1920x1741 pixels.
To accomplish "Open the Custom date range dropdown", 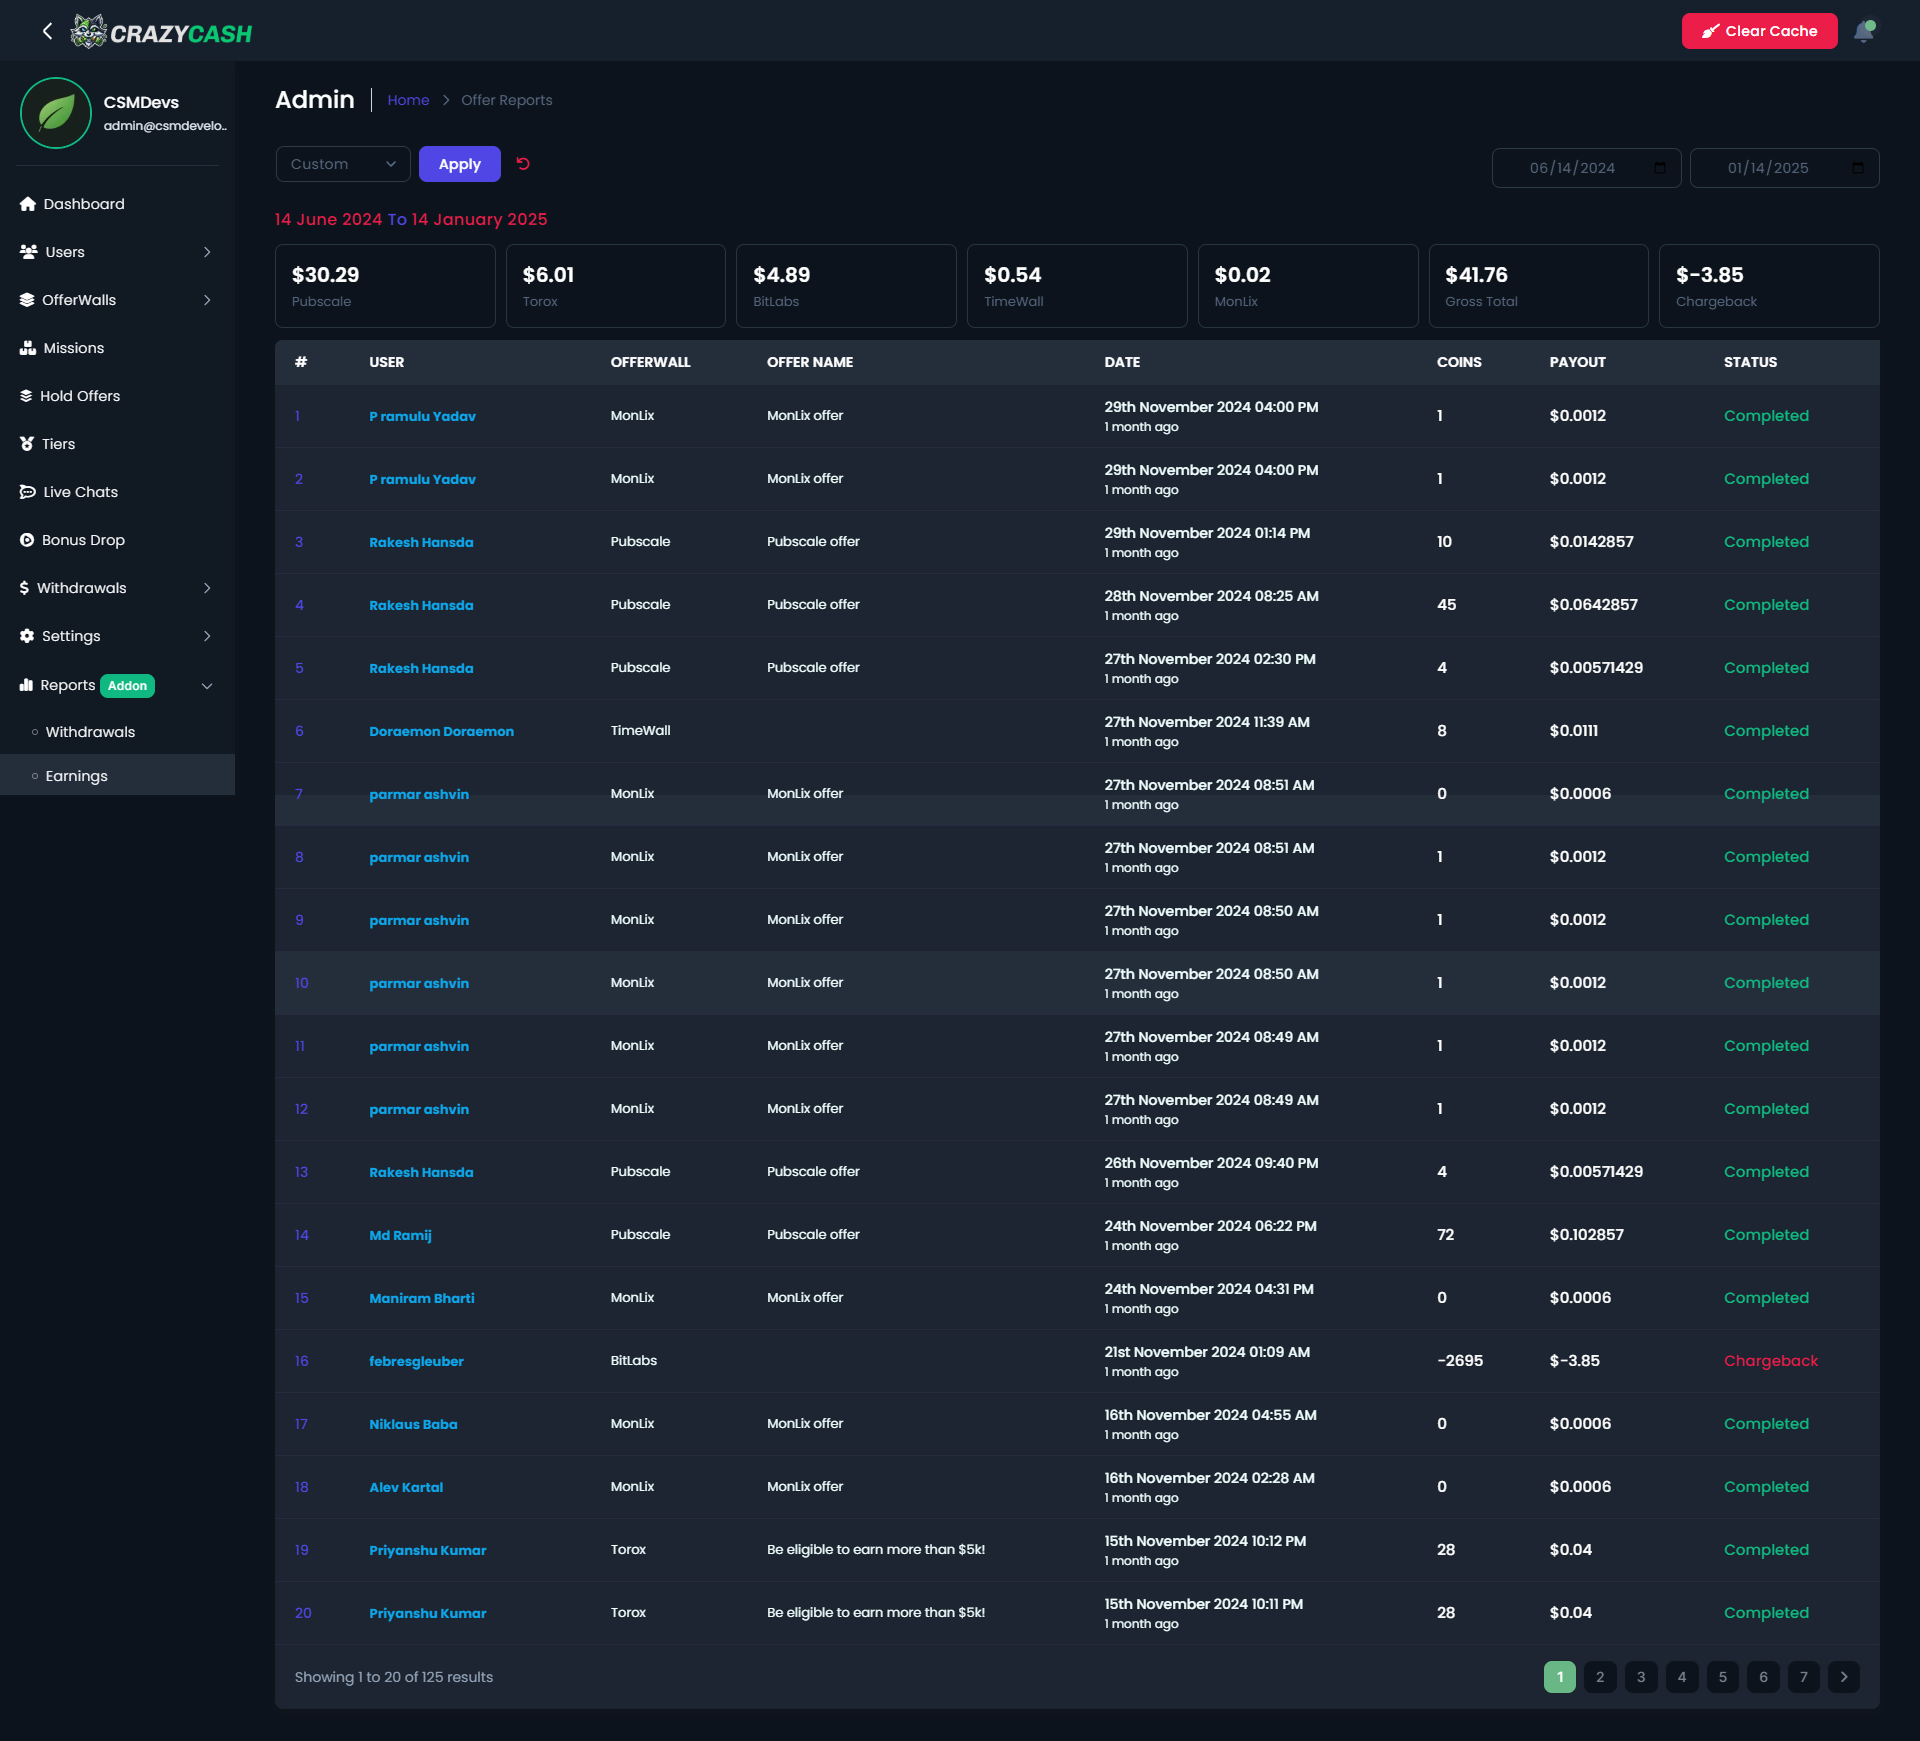I will pos(343,164).
